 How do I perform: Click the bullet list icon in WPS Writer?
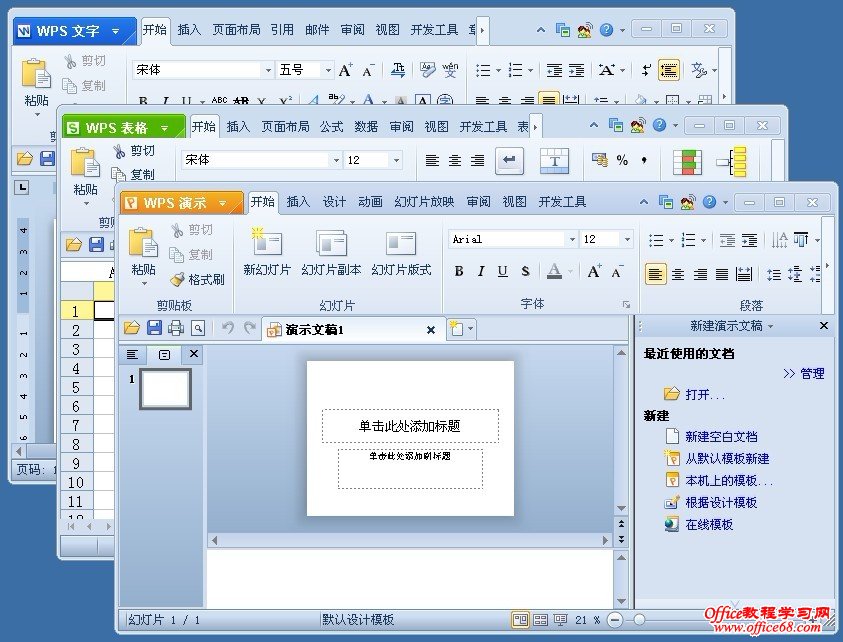pos(483,70)
